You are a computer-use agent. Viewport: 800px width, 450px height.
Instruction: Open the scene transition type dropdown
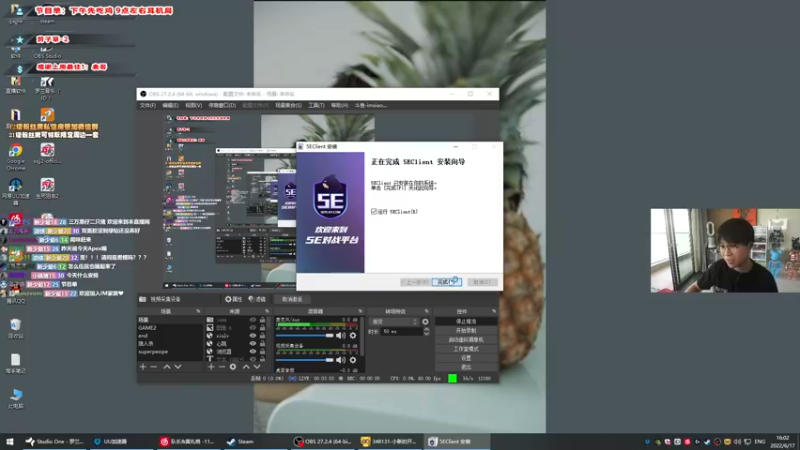[394, 322]
